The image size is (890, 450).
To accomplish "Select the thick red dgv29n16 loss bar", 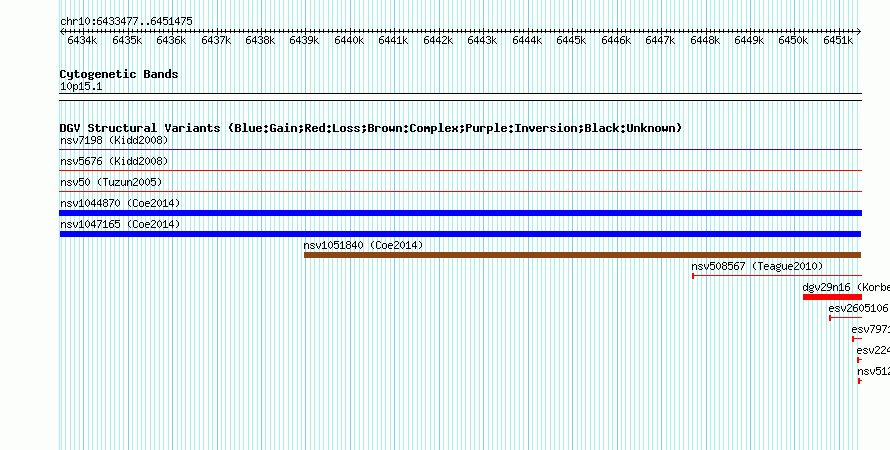I will click(x=832, y=297).
